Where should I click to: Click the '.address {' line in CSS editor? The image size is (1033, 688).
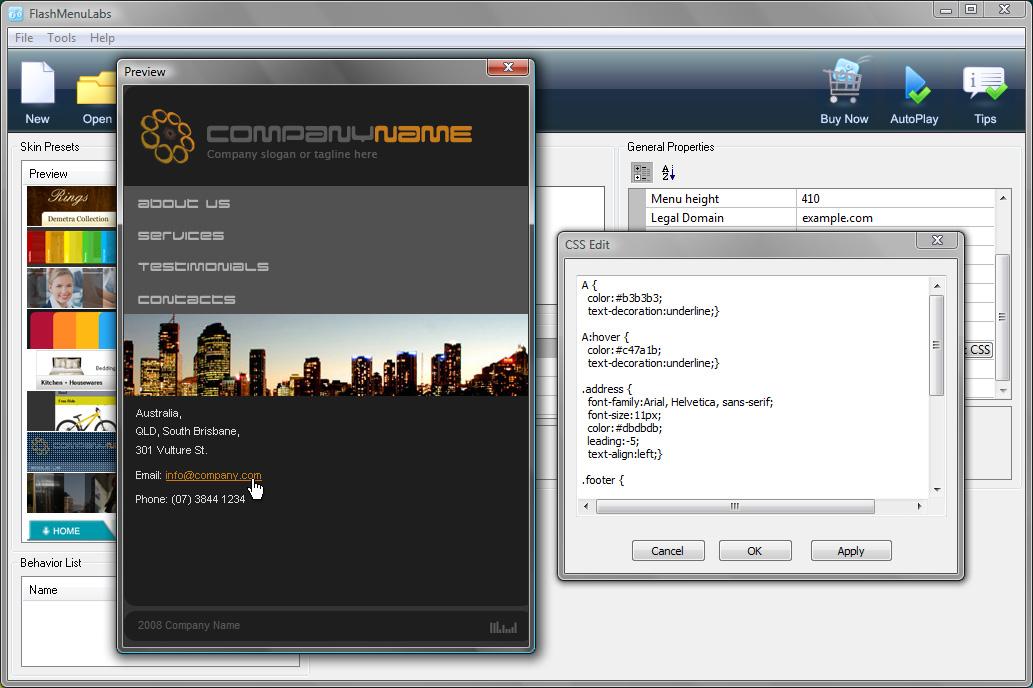606,389
